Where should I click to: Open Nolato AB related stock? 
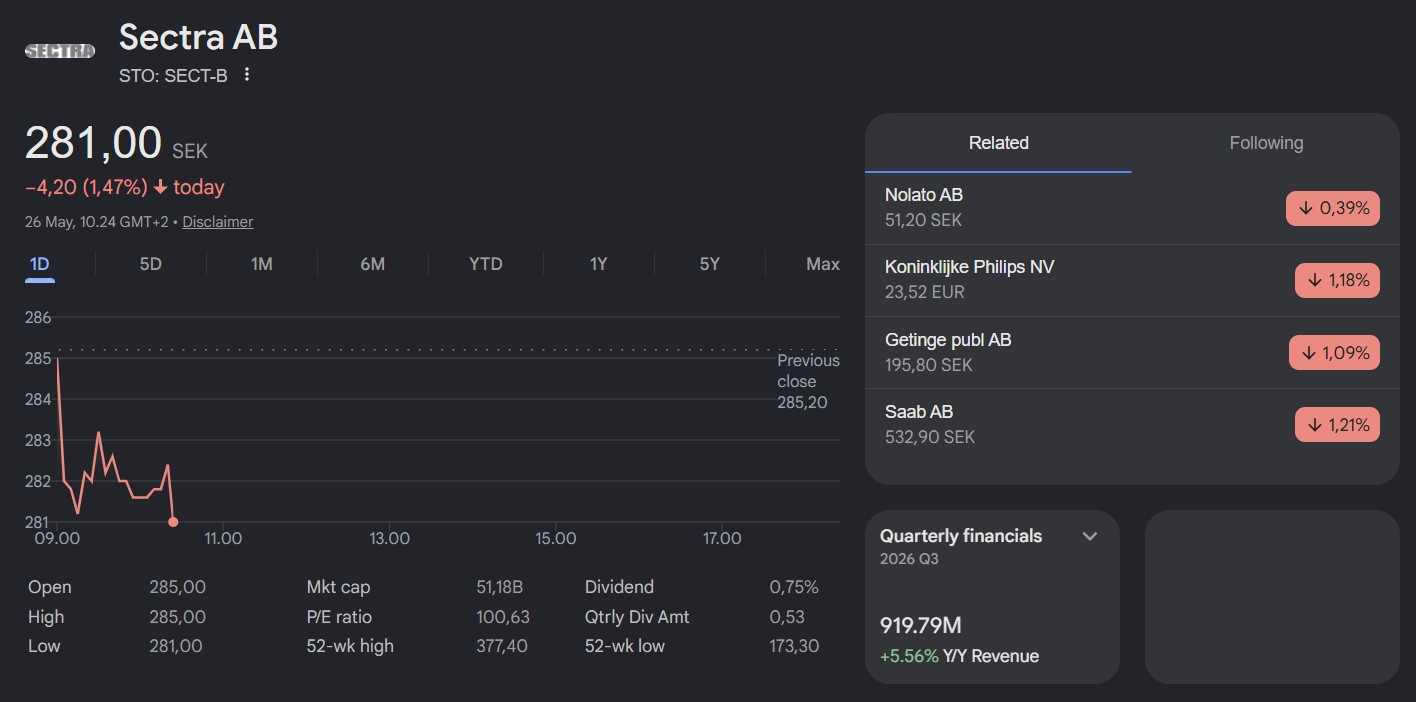[x=1132, y=208]
